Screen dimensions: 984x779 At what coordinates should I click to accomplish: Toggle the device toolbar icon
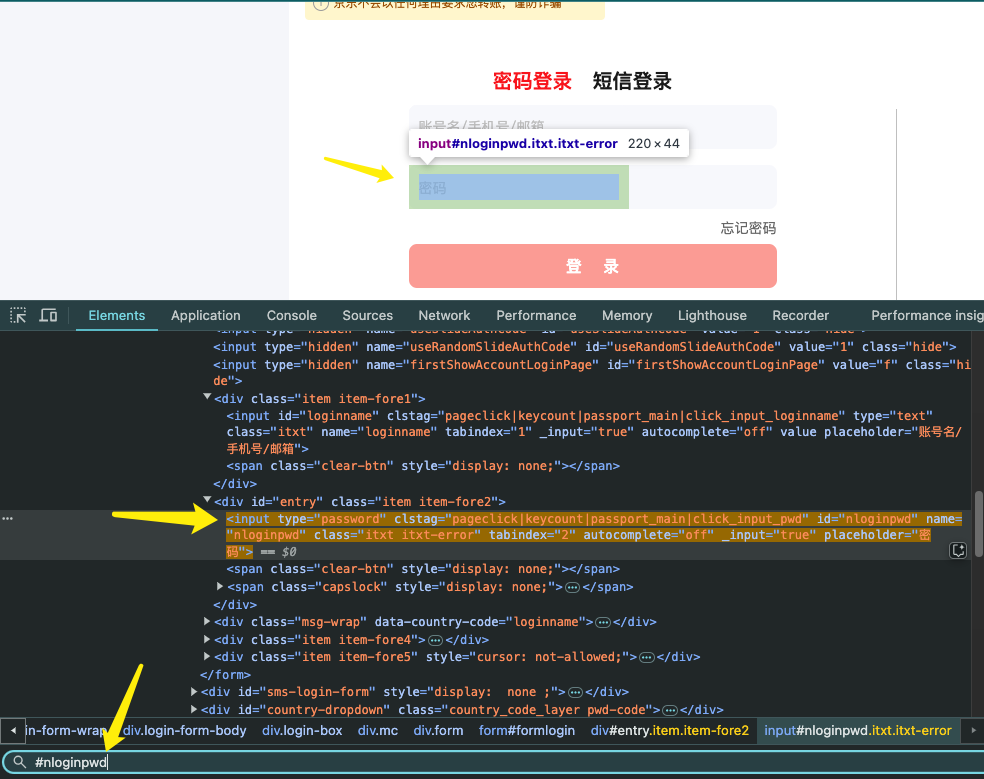[48, 315]
